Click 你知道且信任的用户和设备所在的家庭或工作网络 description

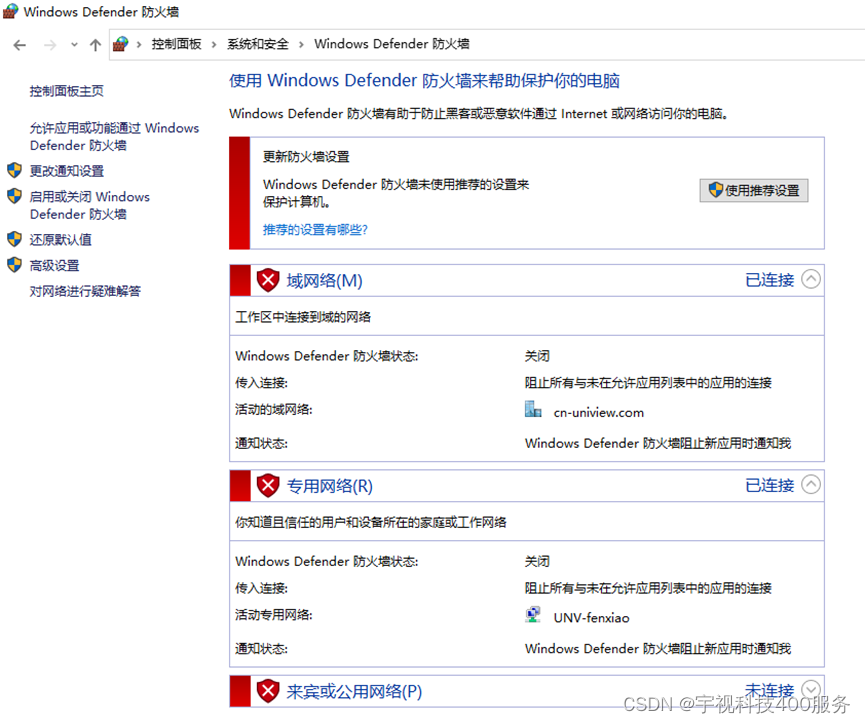(371, 522)
